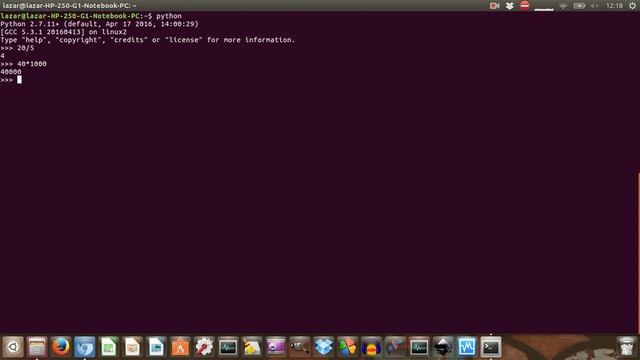Open the dock icon right of headphones app
This screenshot has height=360, width=640.
coord(395,347)
